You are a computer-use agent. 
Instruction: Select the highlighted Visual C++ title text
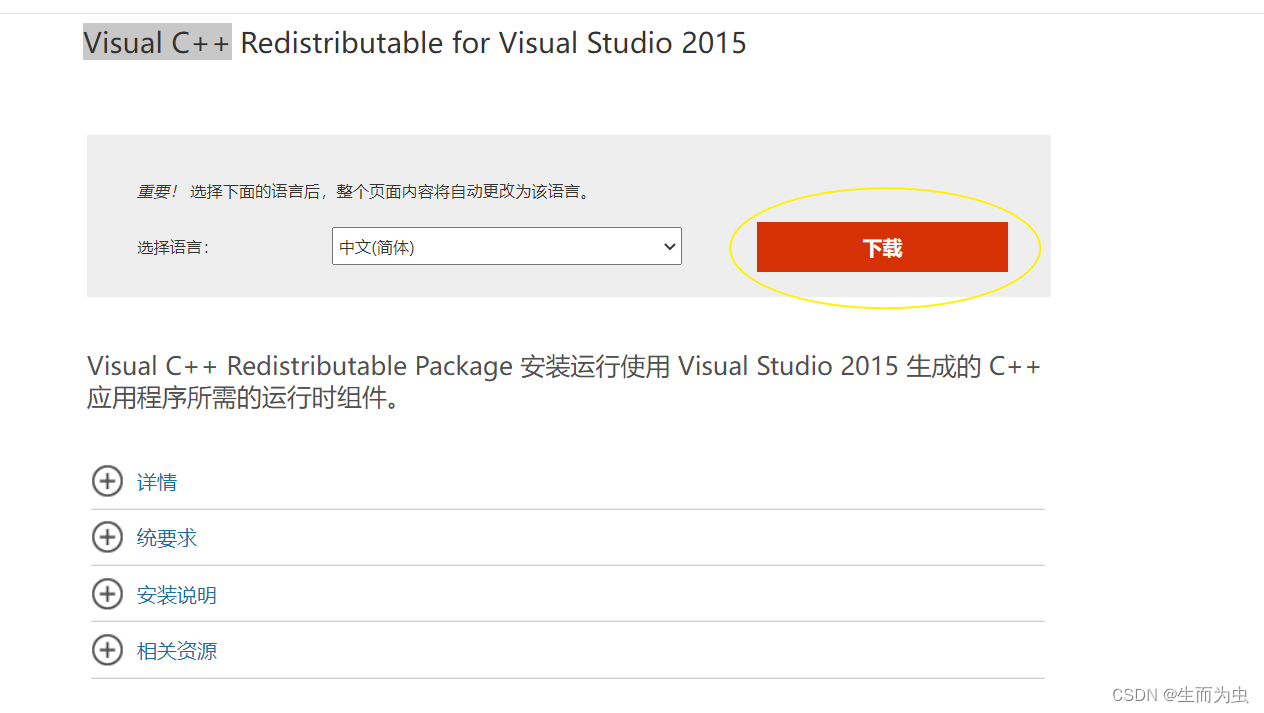point(156,42)
